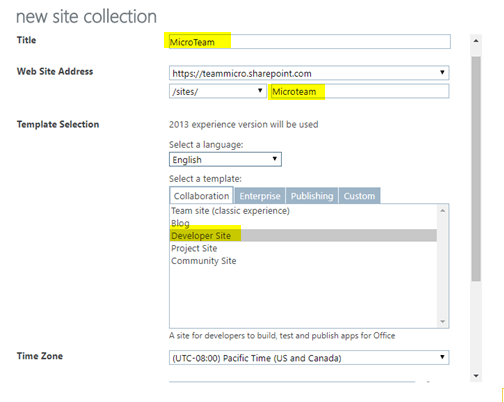504x402 pixels.
Task: Click the Microteam URL name field
Action: 359,91
